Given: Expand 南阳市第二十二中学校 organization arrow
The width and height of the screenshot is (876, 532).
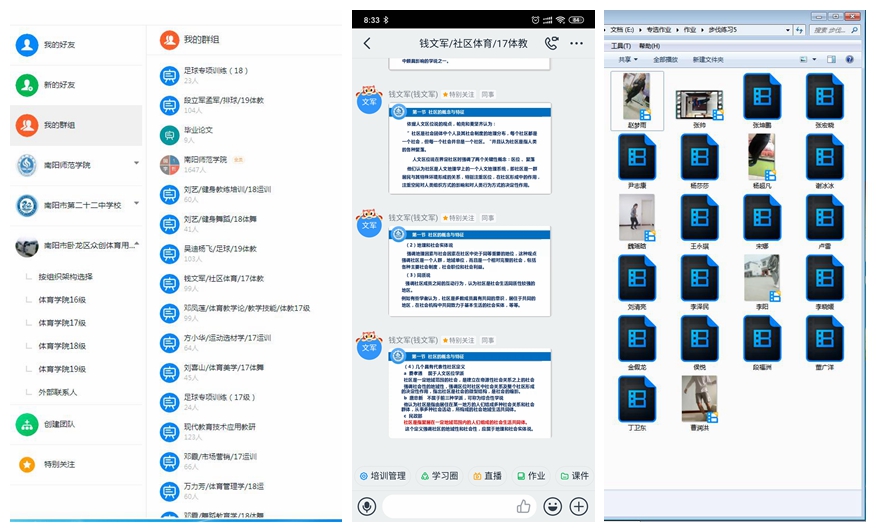Looking at the screenshot, I should 137,205.
